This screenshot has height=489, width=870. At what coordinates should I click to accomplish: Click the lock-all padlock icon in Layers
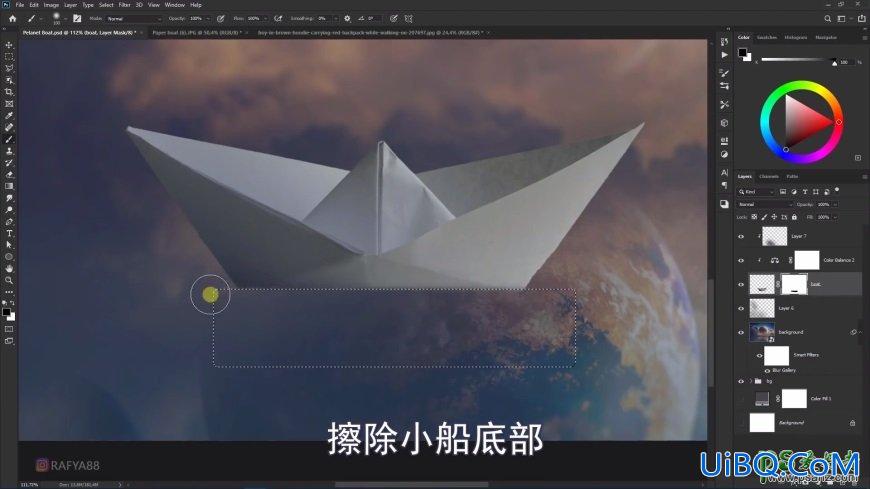(795, 217)
